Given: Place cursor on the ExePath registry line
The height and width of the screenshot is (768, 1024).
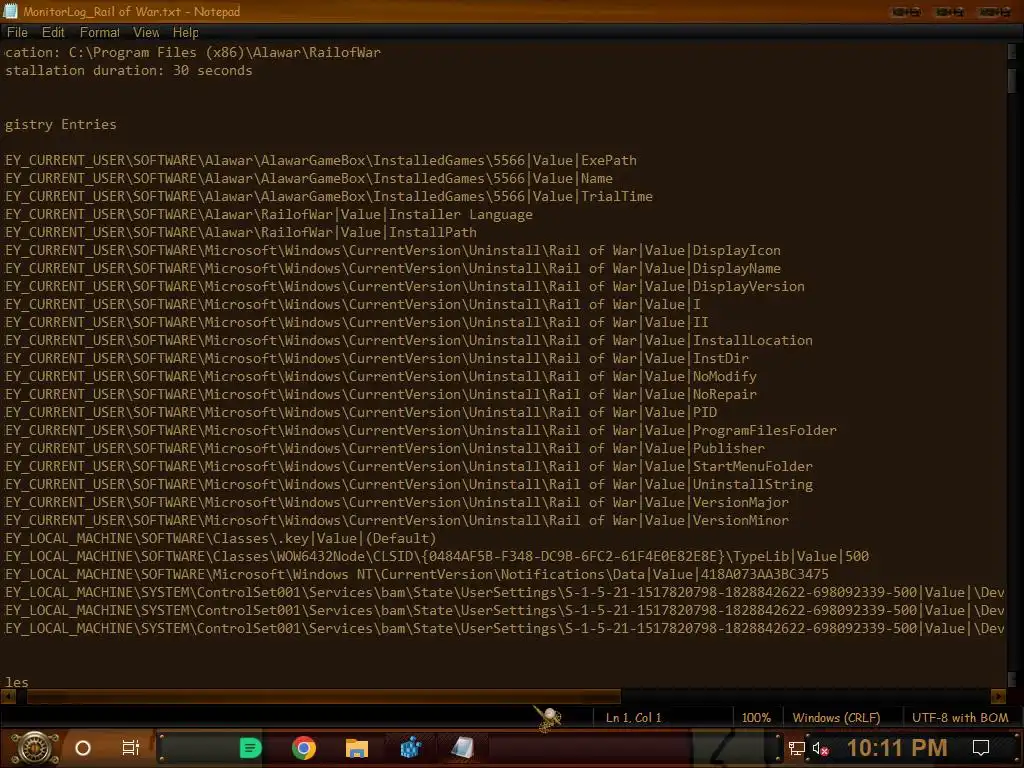Looking at the screenshot, I should [x=321, y=161].
